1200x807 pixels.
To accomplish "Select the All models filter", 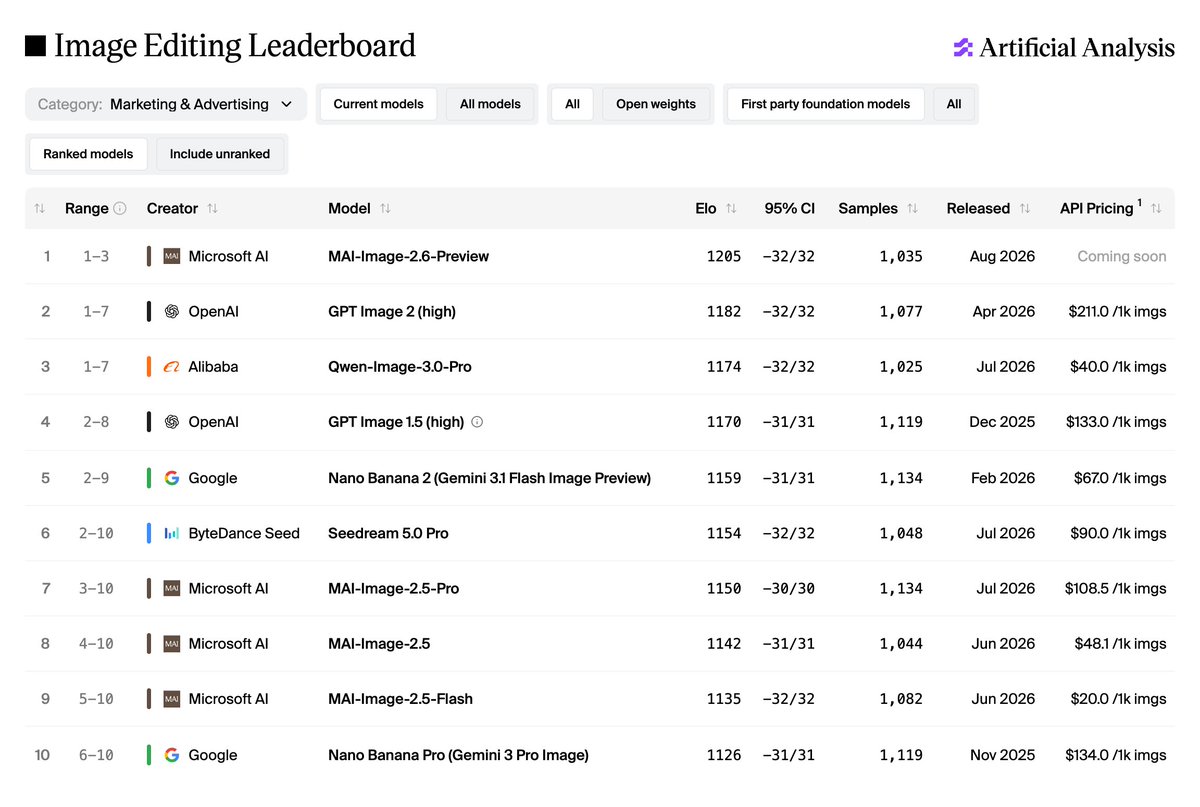I will pyautogui.click(x=490, y=104).
